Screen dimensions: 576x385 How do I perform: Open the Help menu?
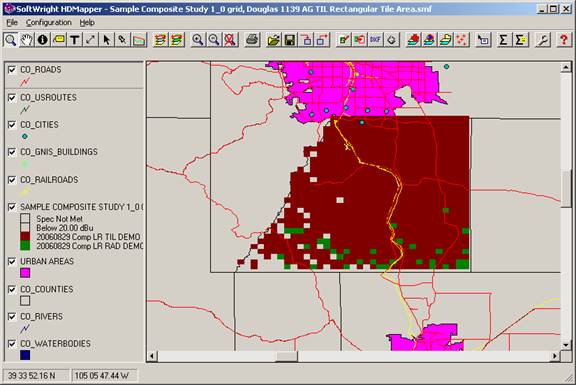pos(87,23)
